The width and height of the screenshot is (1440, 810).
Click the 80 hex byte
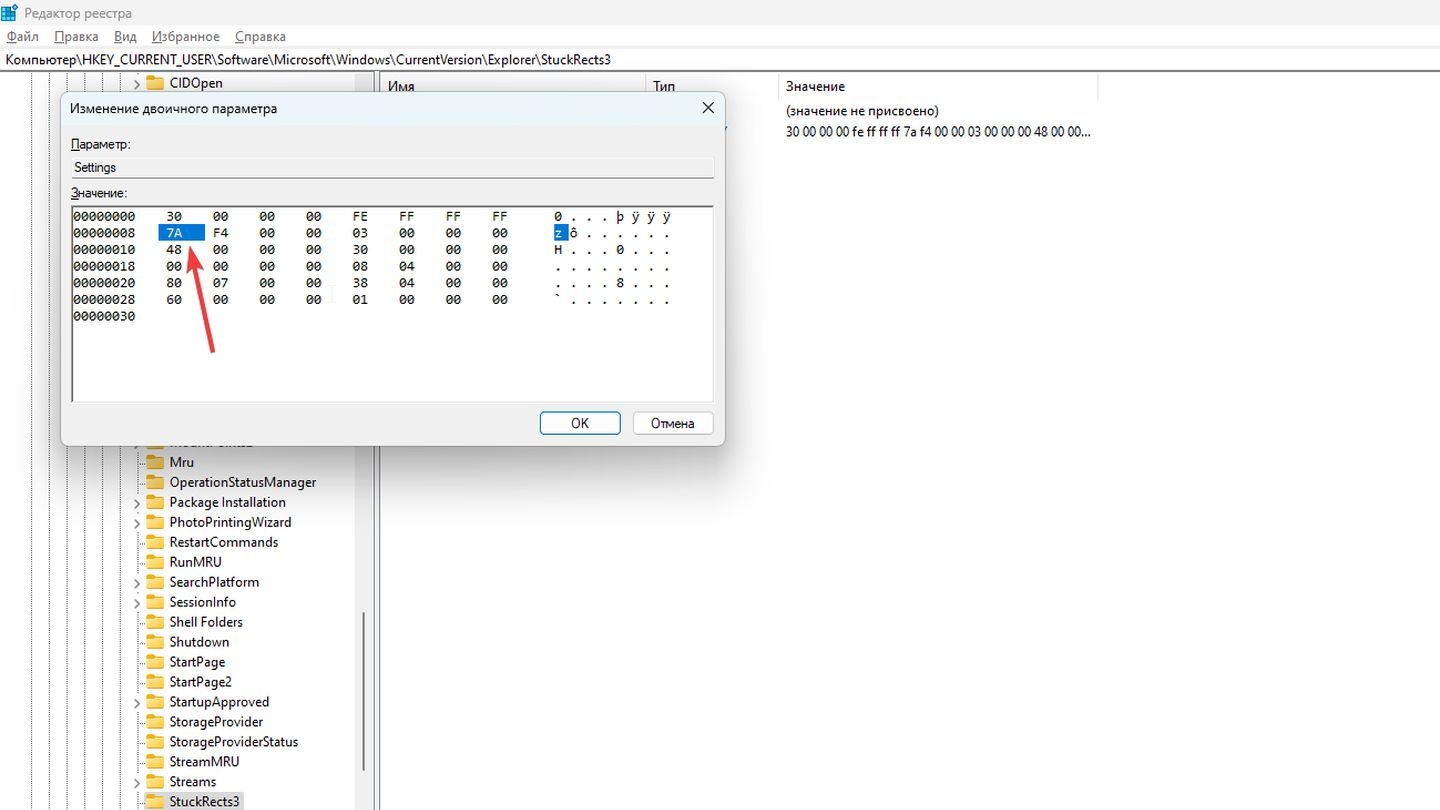coord(174,283)
